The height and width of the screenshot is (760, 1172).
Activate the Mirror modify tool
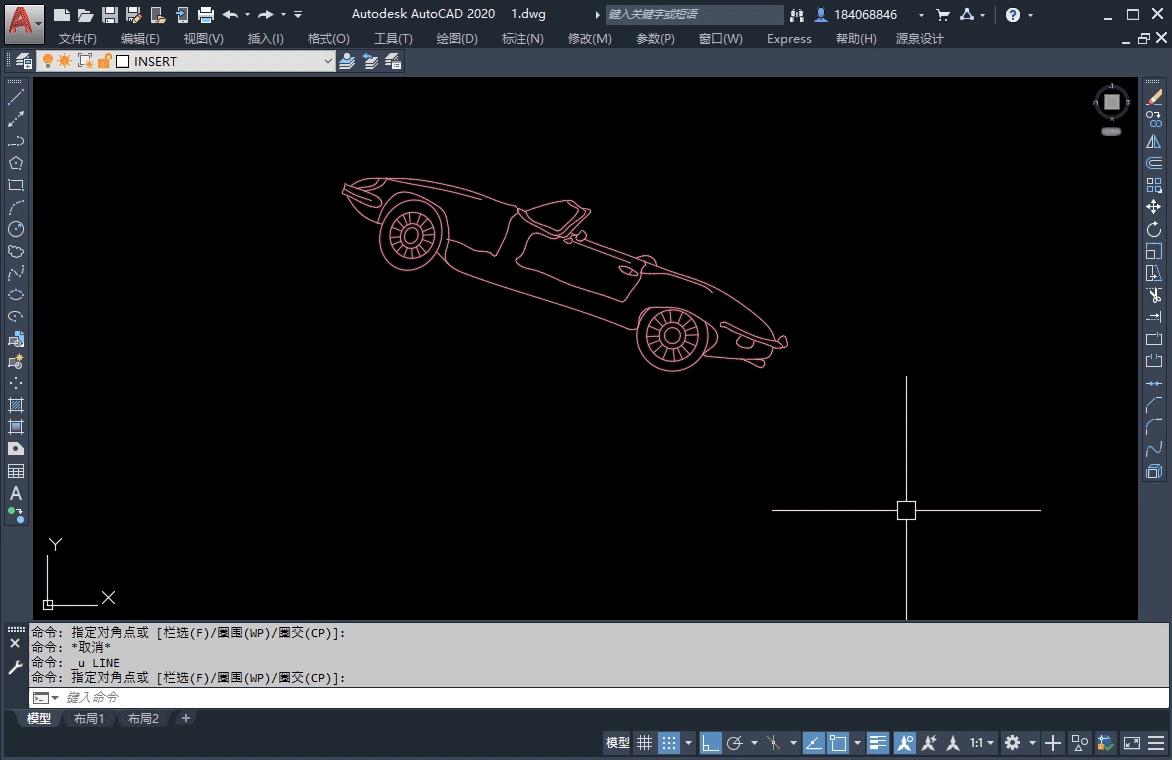pos(1155,140)
